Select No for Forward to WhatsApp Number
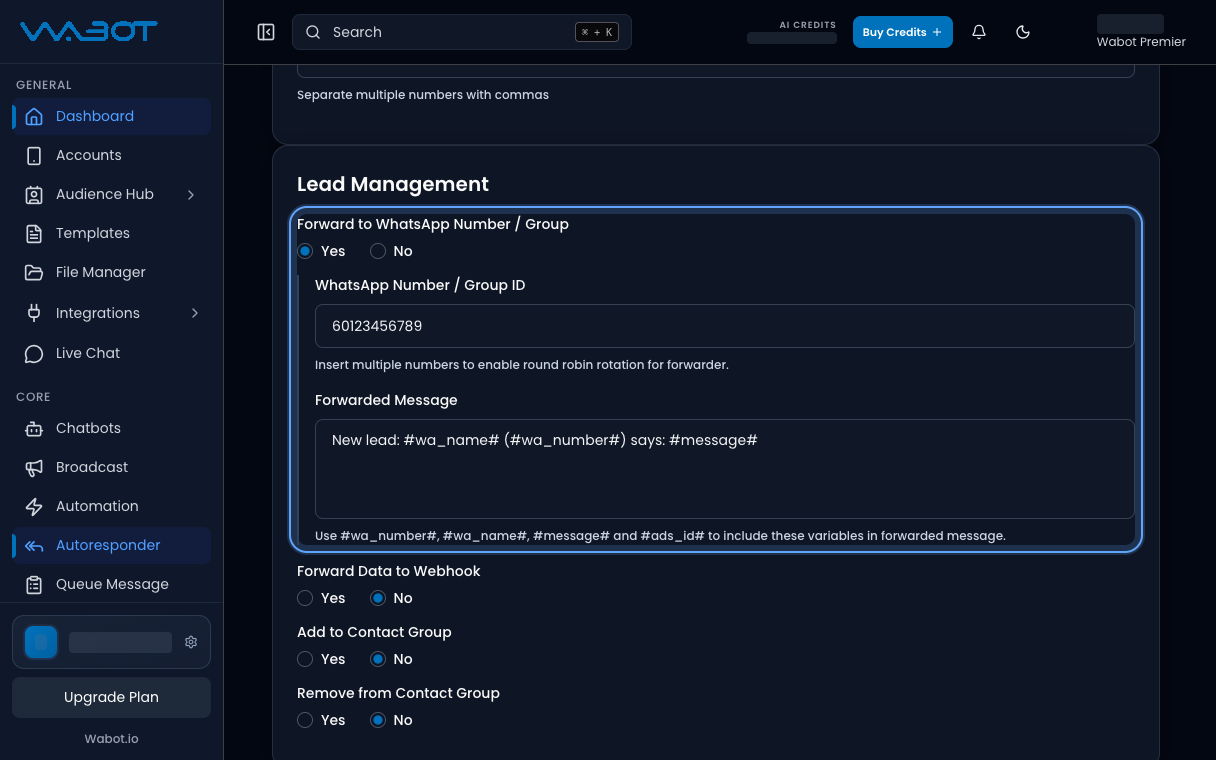Image resolution: width=1216 pixels, height=760 pixels. [378, 251]
